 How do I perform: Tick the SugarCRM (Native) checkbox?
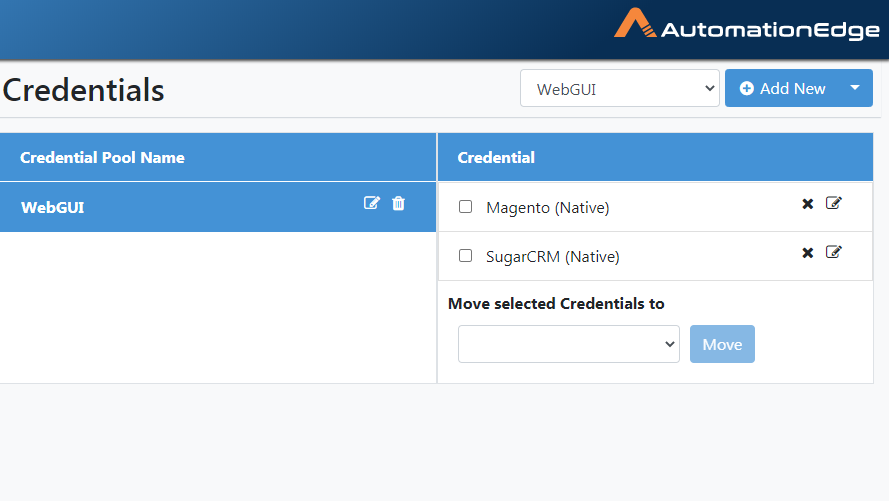tap(465, 256)
